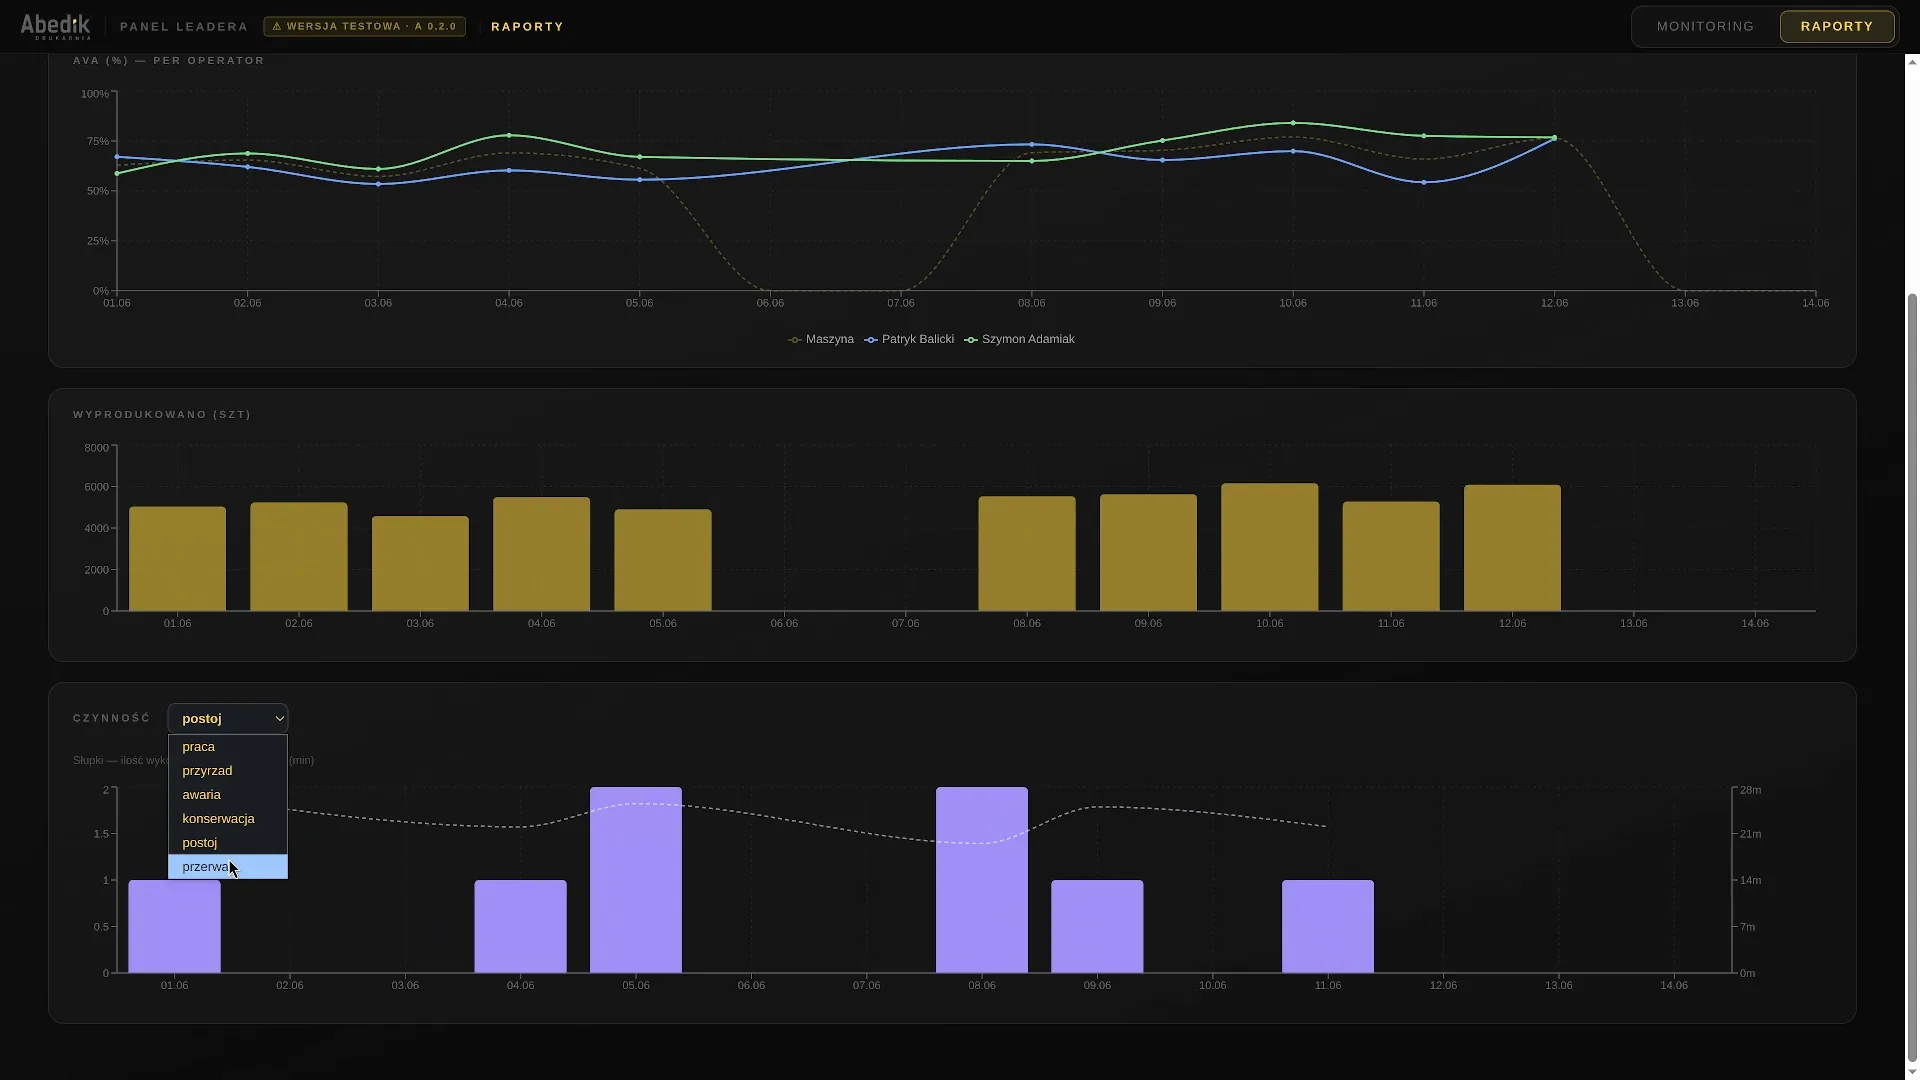Toggle Patryk Balicki series in legend
Viewport: 1920px width, 1080px height.
pos(909,339)
